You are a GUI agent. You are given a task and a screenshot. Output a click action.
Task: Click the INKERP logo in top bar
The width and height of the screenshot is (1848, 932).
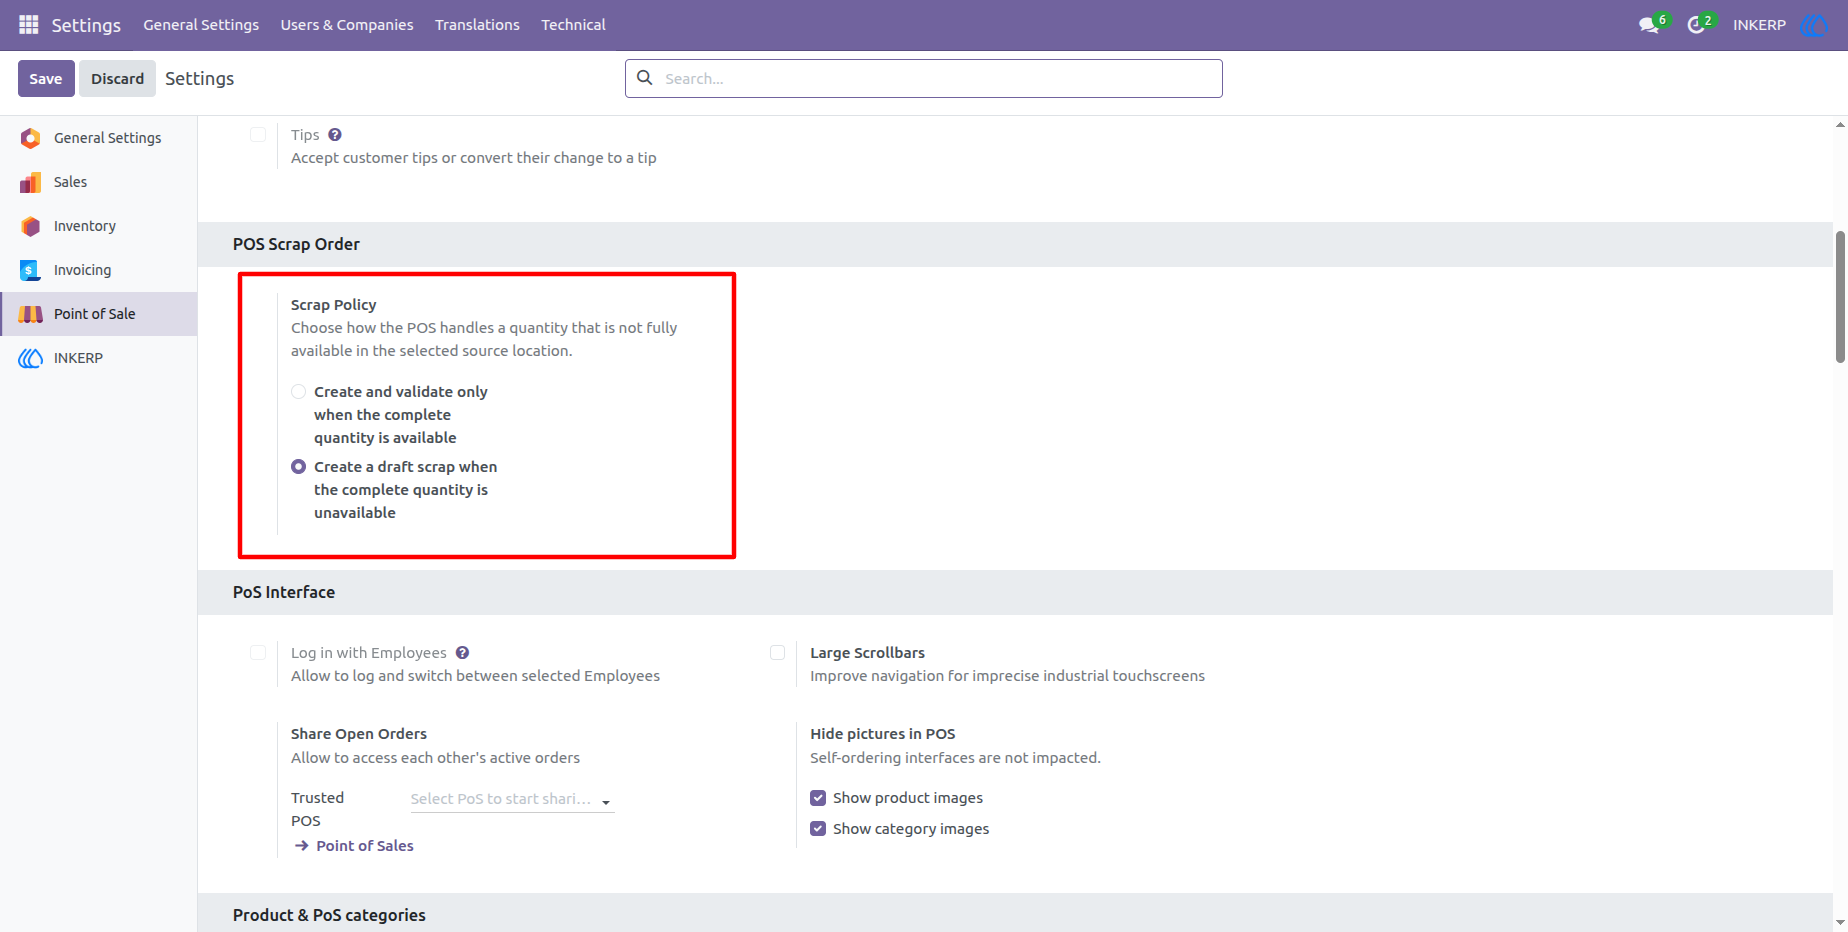pos(1815,25)
